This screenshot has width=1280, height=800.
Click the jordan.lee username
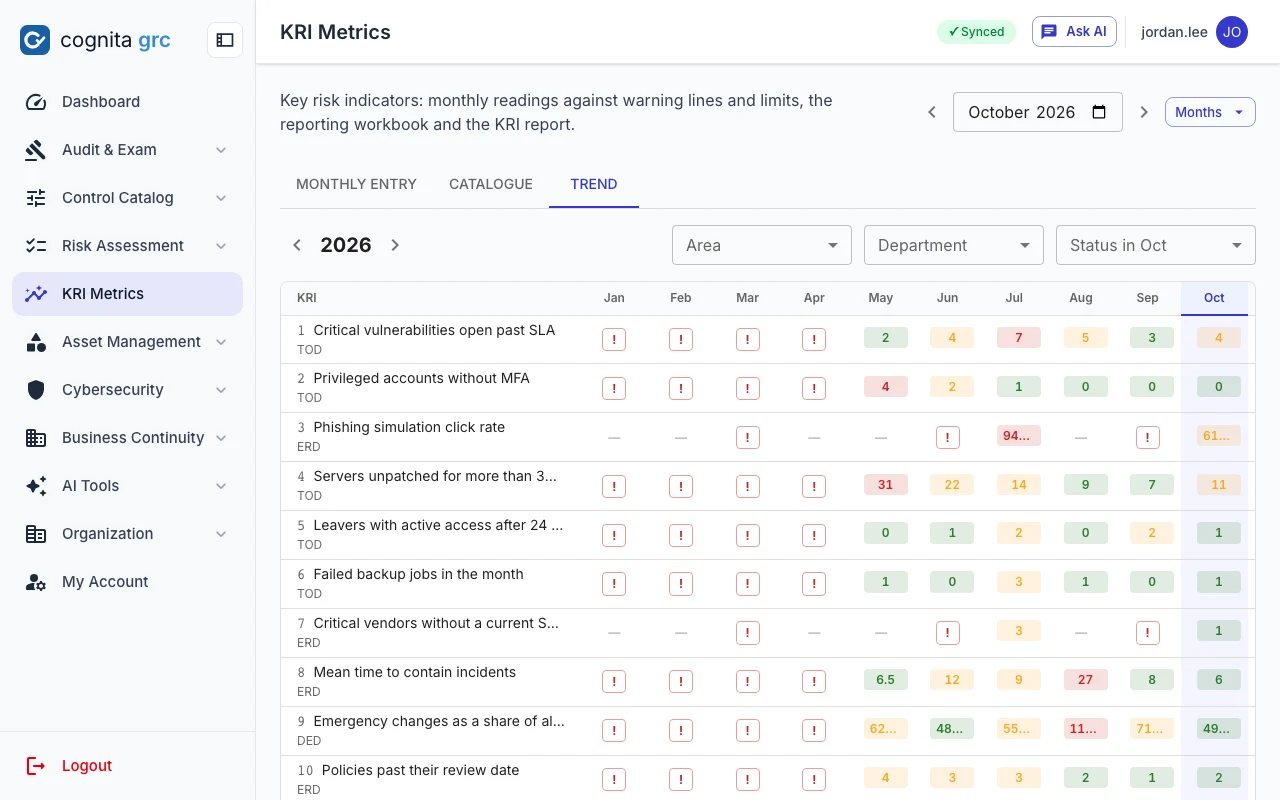pyautogui.click(x=1174, y=32)
